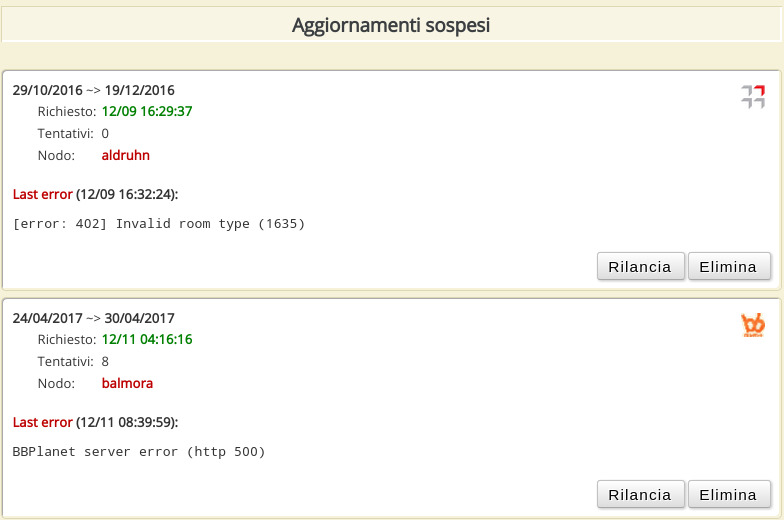Click the balmora node name

[127, 384]
